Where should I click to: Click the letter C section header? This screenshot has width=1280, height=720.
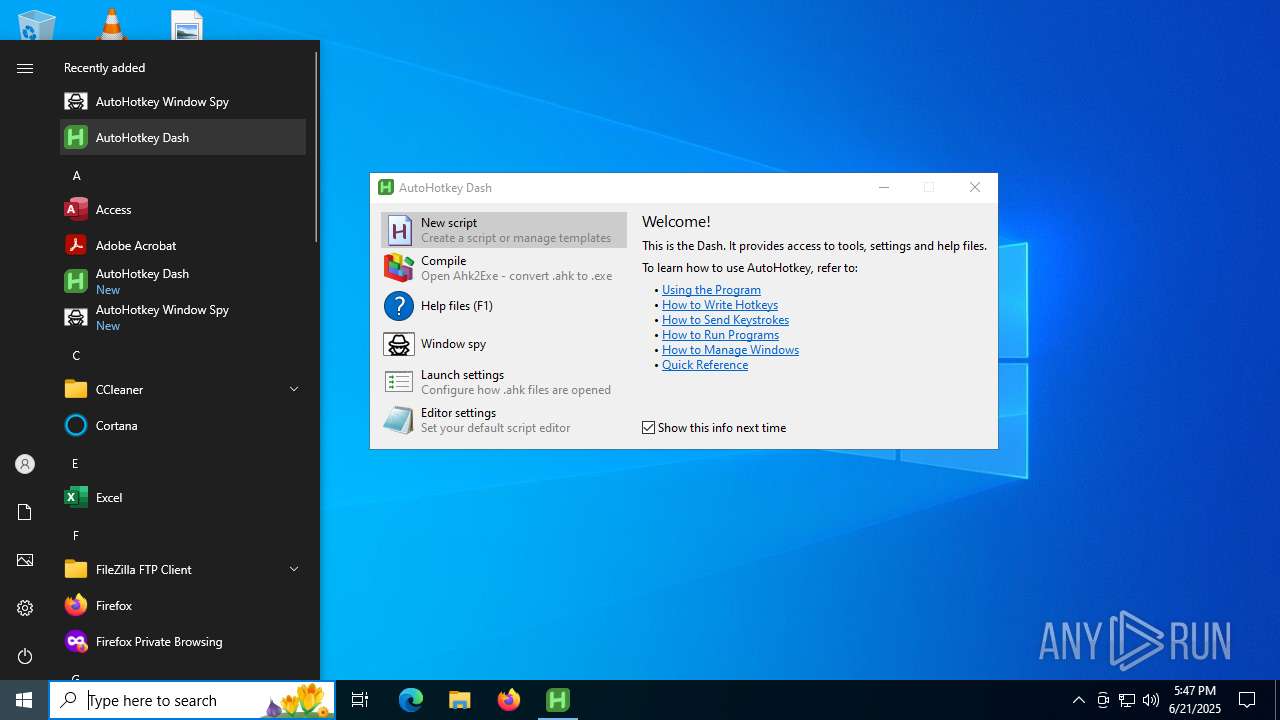[x=76, y=355]
